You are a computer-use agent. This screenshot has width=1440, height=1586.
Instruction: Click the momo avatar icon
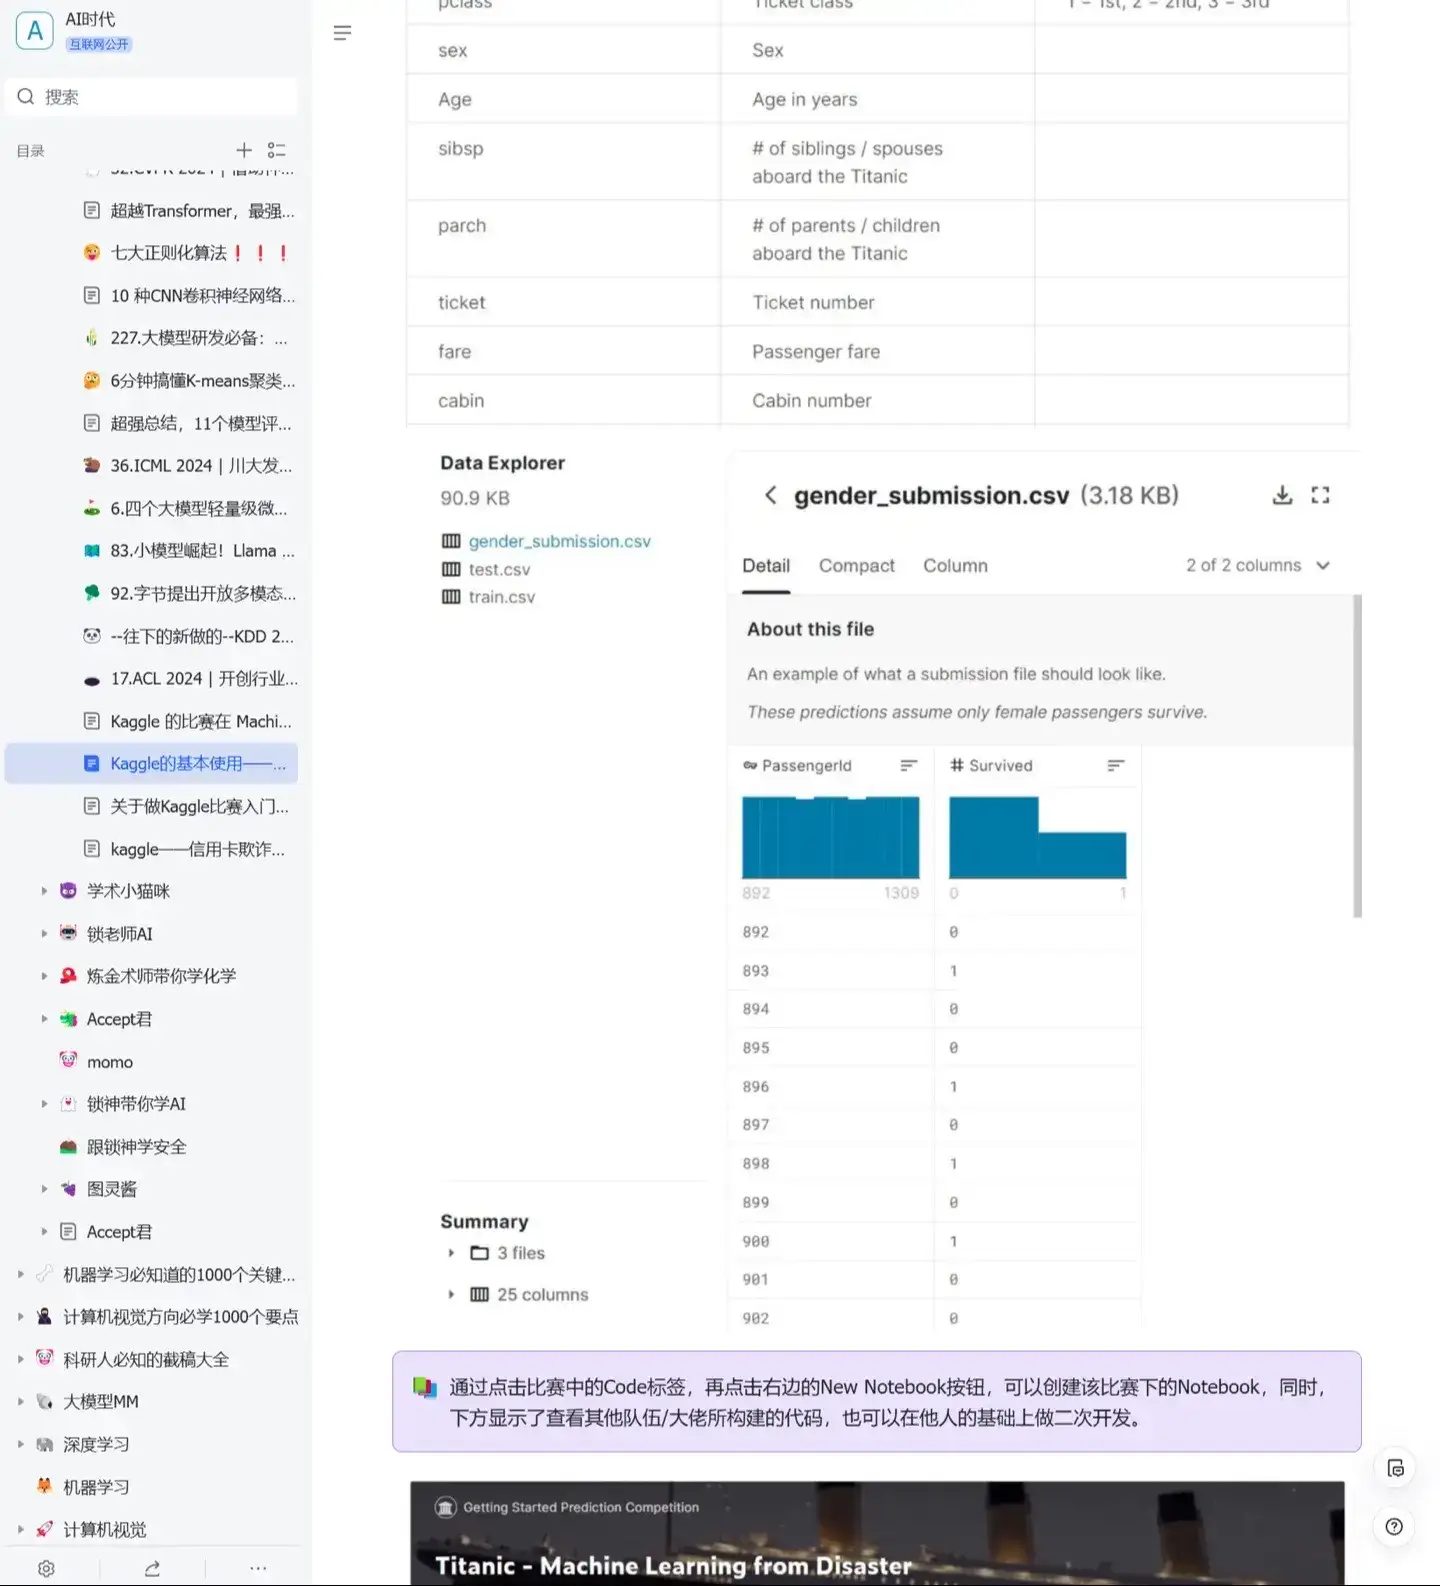click(x=68, y=1060)
